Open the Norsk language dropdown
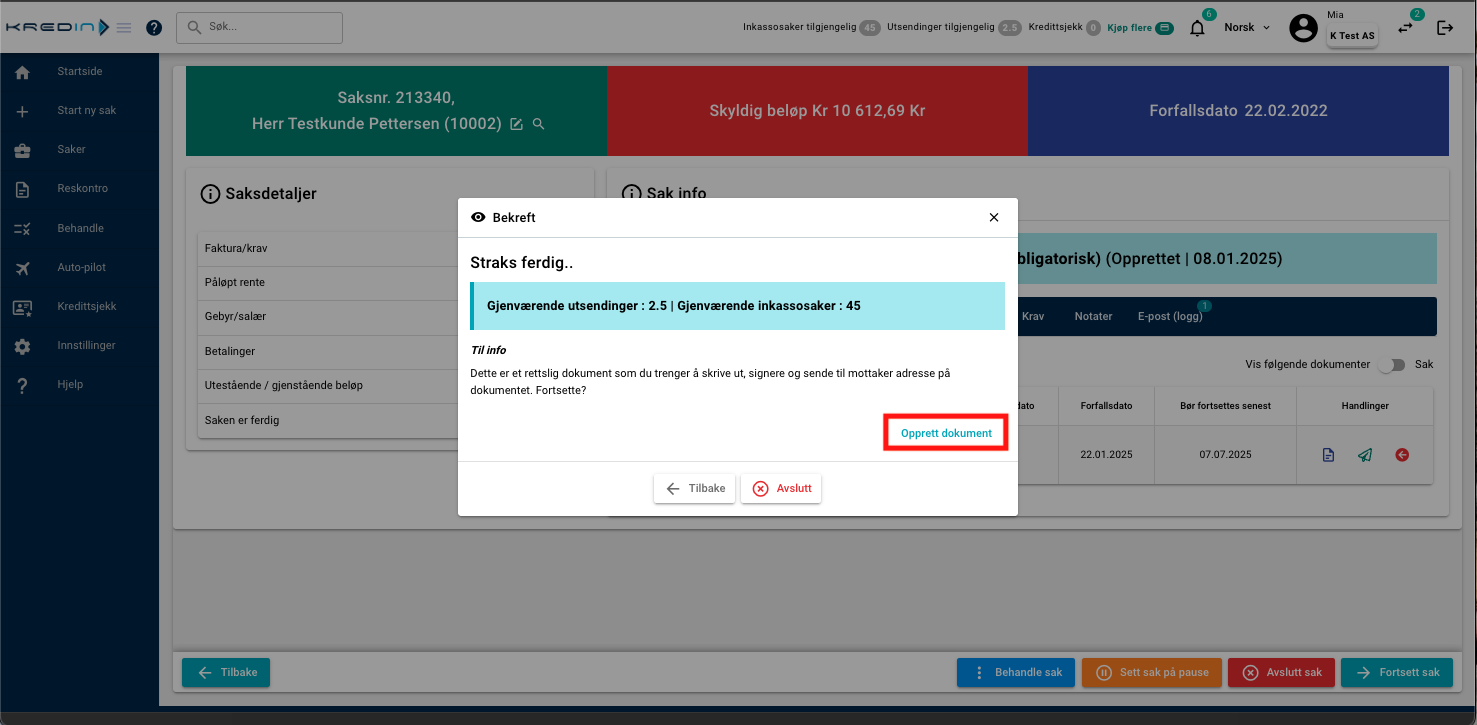1477x725 pixels. click(x=1246, y=27)
